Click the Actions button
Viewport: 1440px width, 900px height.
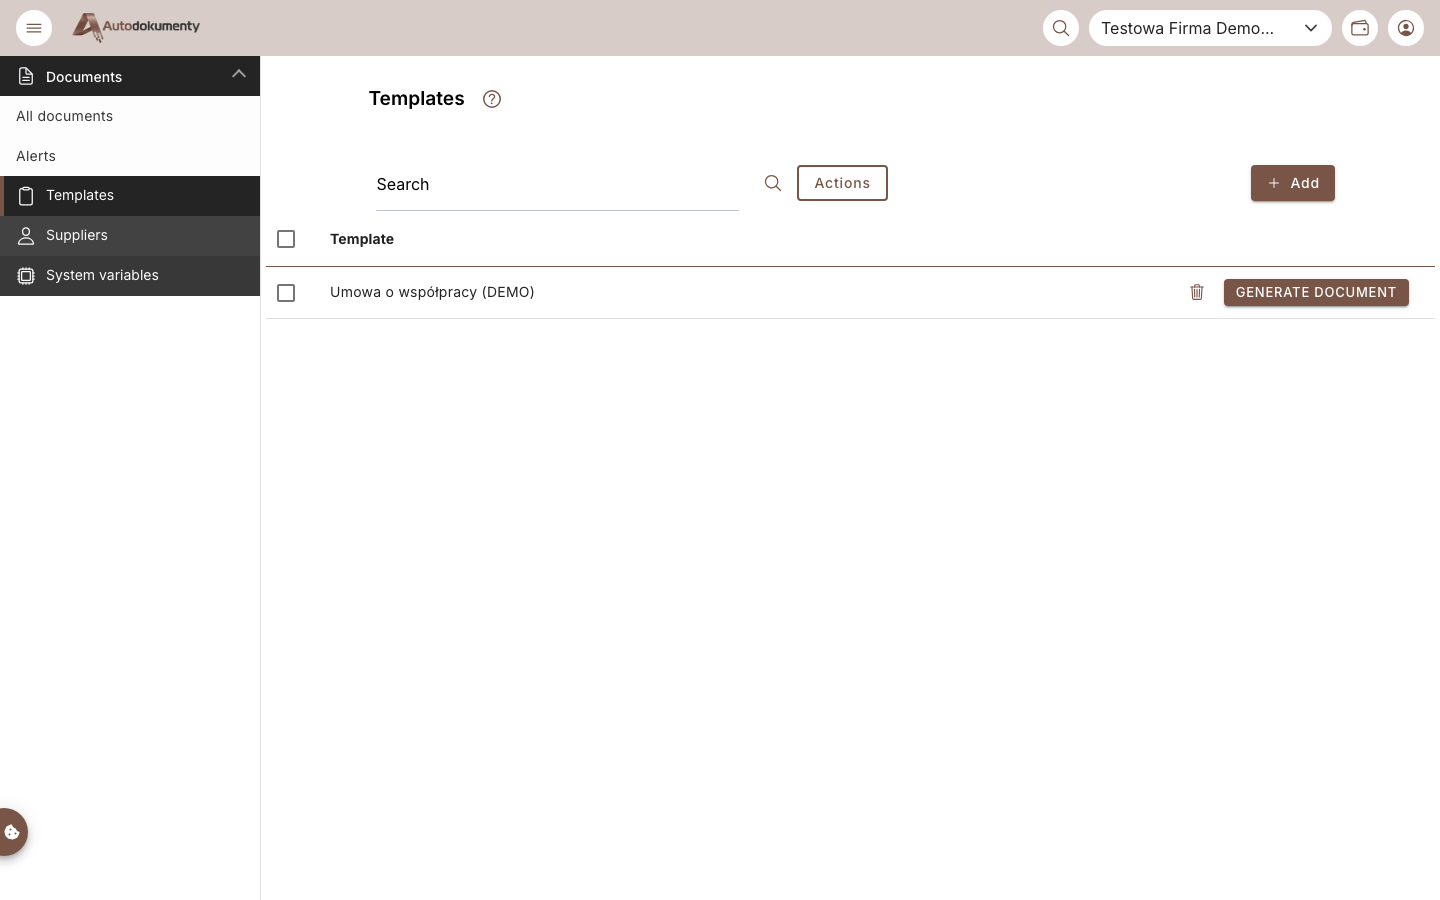[x=842, y=183]
